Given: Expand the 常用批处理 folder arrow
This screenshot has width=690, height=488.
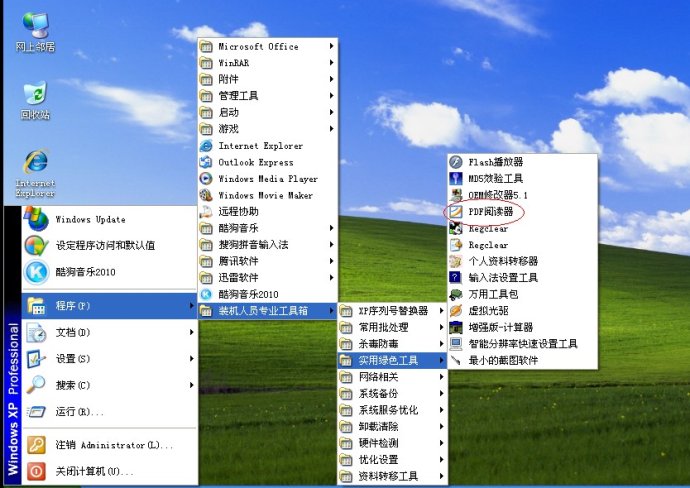Looking at the screenshot, I should pos(441,327).
